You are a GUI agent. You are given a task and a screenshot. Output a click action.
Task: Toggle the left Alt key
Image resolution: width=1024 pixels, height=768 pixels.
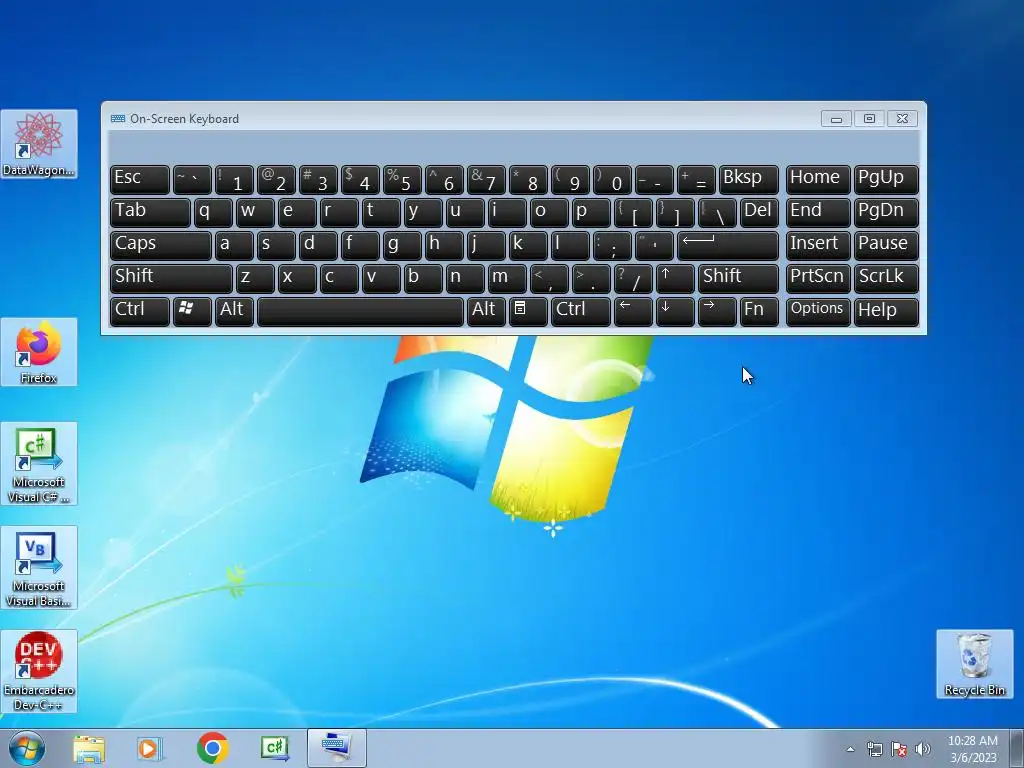click(x=234, y=311)
